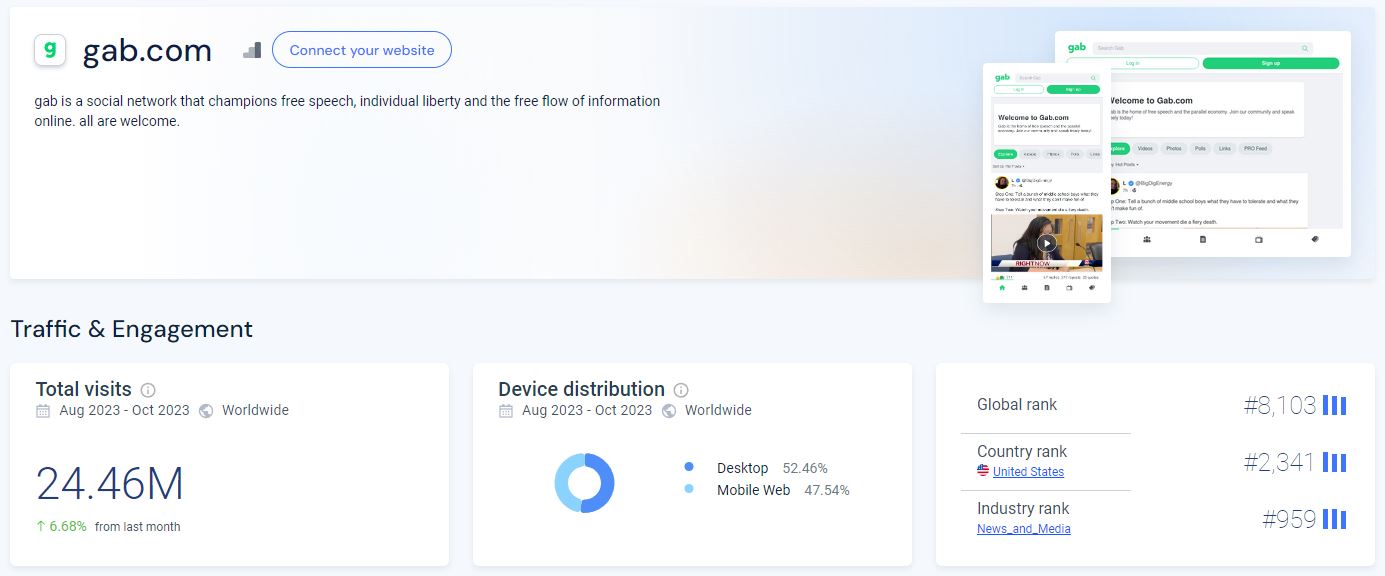Screen dimensions: 1385x576
Task: Click the globe icon under Total visits
Action: pos(206,411)
